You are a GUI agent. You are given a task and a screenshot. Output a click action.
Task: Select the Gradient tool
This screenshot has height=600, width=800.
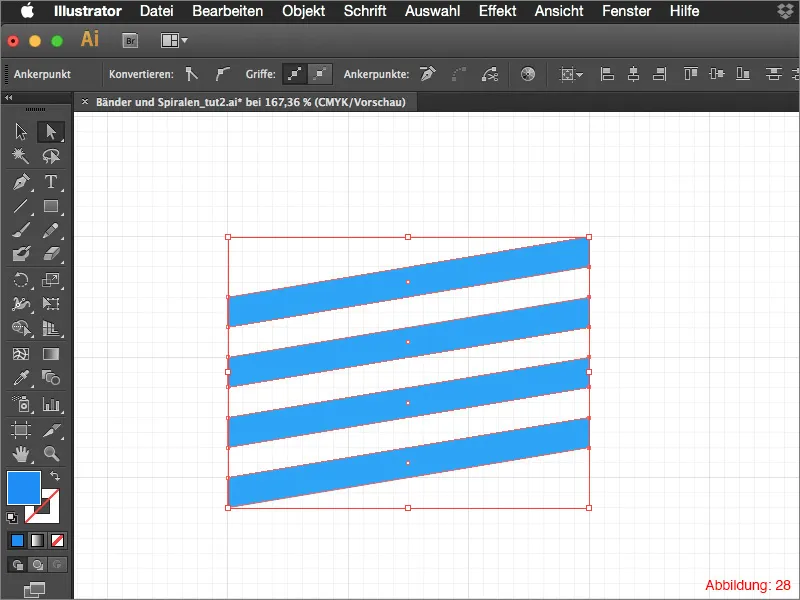[51, 354]
